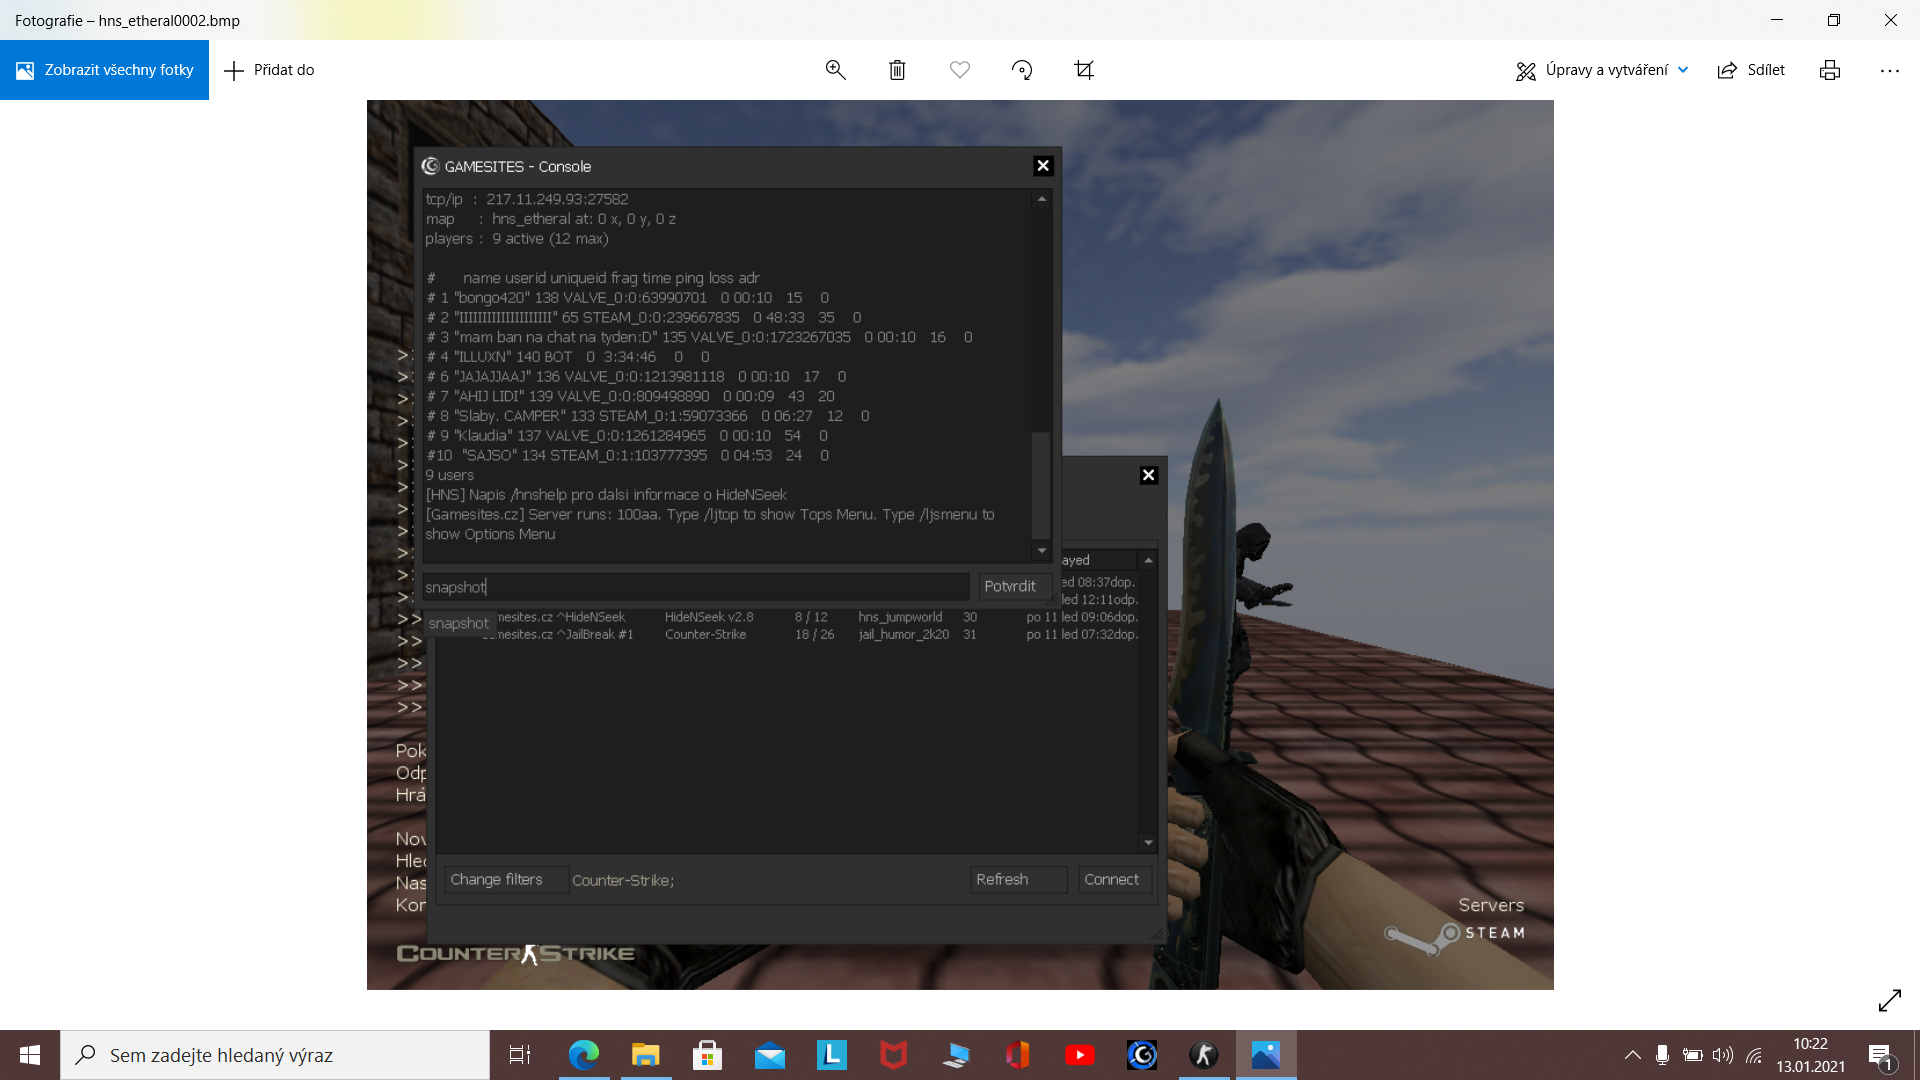Show hidden system tray icons chevron
The height and width of the screenshot is (1080, 1920).
click(x=1632, y=1055)
